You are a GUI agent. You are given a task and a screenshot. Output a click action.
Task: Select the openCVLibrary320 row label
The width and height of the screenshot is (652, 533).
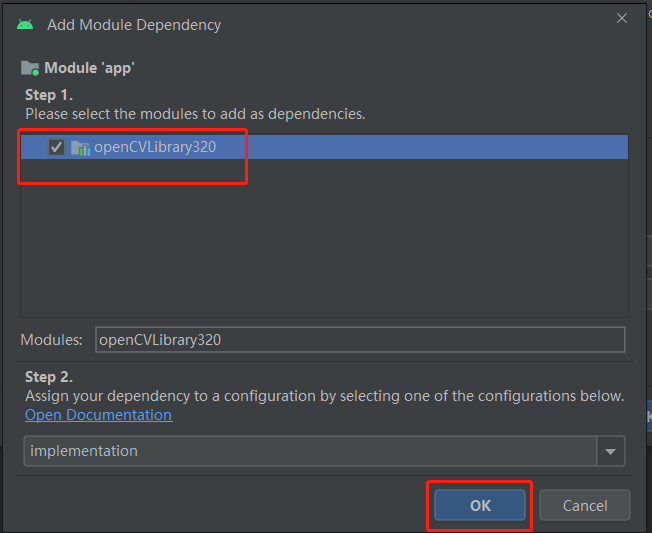coord(155,148)
